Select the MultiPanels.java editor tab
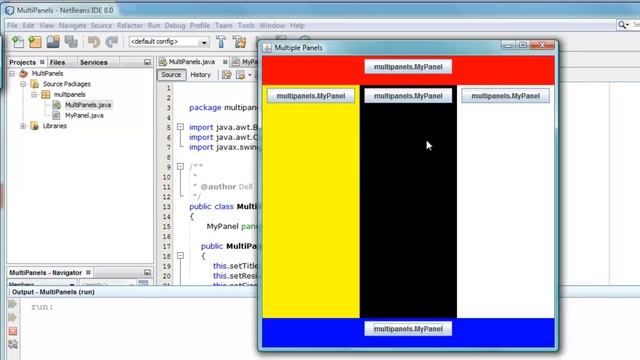 (x=191, y=62)
